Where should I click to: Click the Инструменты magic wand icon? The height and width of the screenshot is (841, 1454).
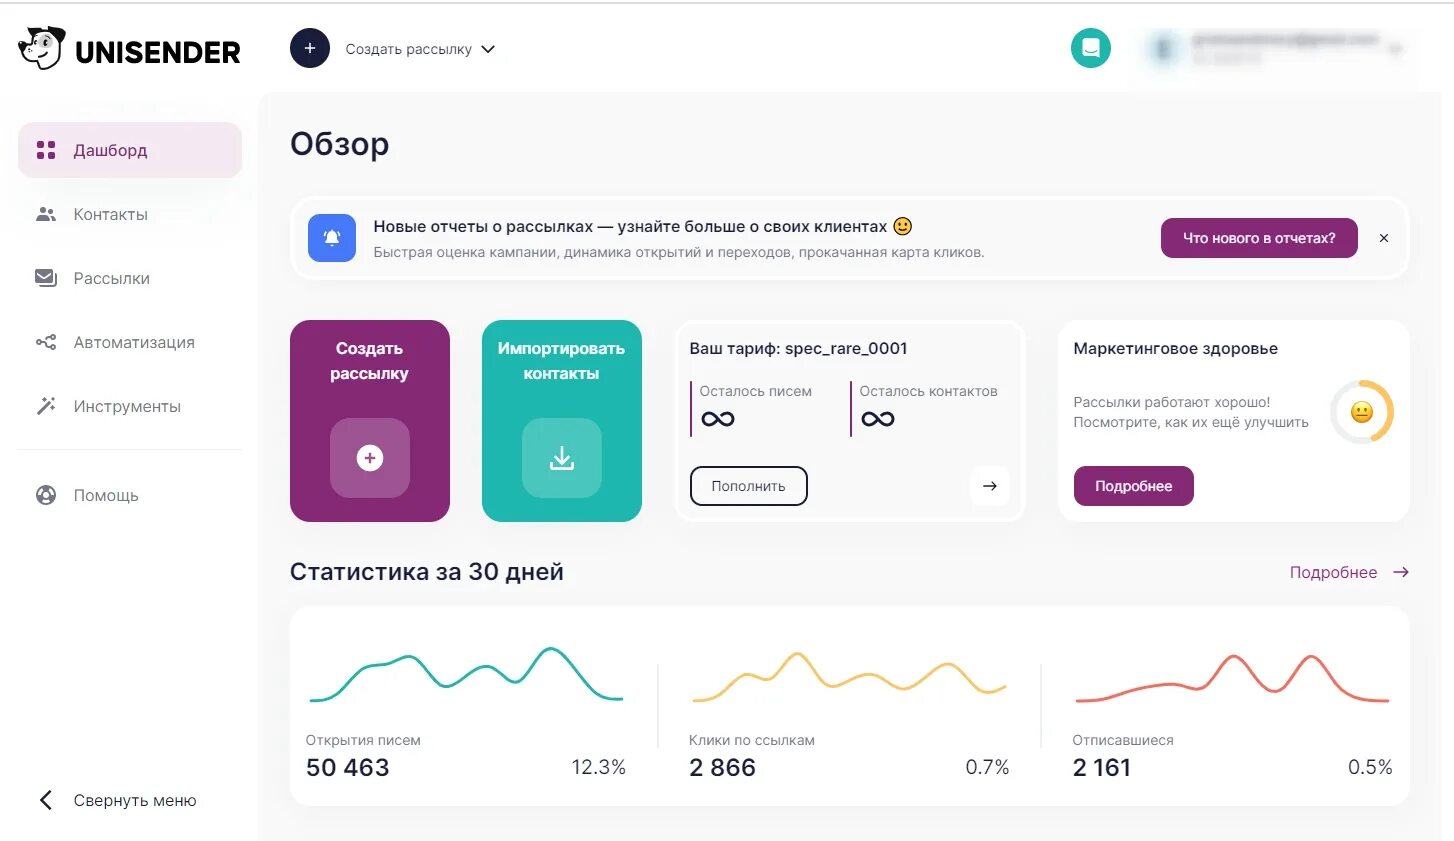[x=46, y=406]
